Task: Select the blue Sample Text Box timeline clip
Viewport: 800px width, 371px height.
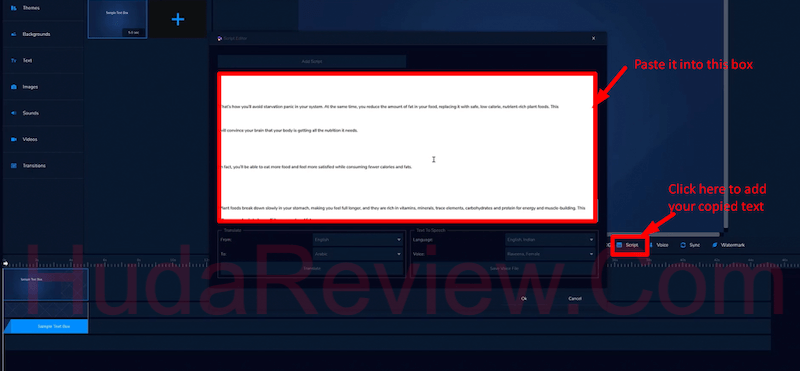Action: point(46,326)
